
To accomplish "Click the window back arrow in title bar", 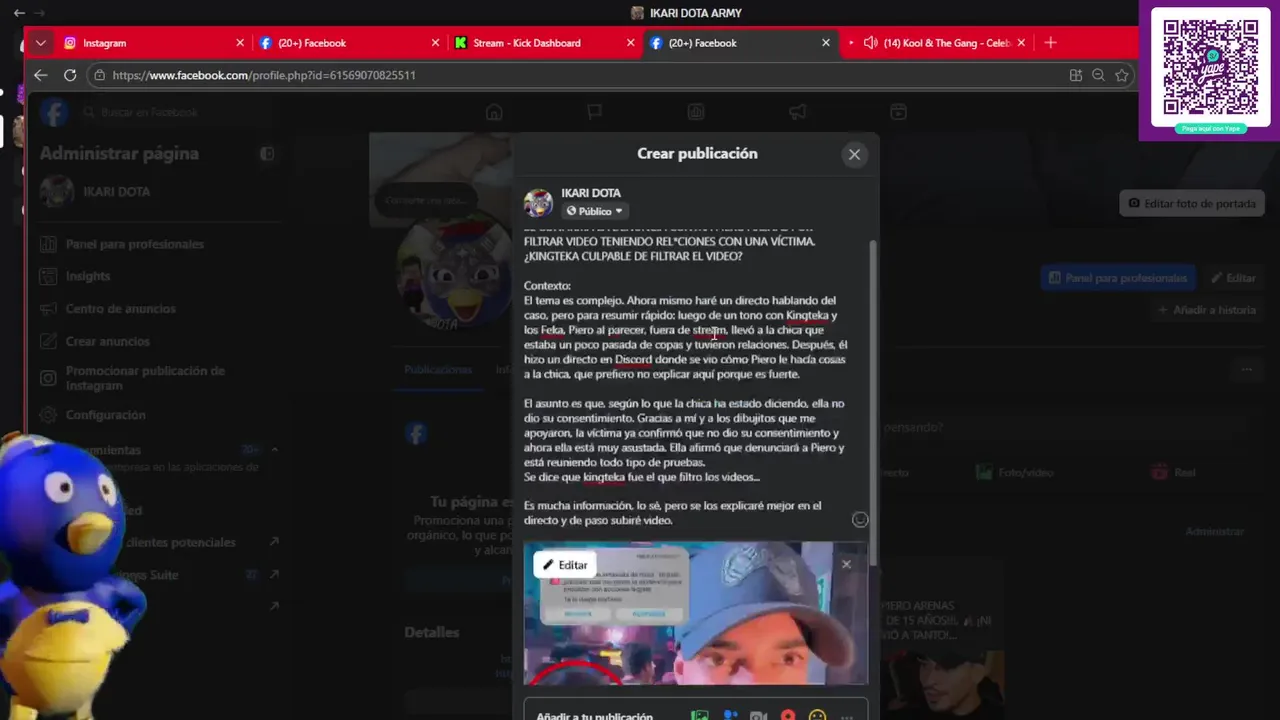I will 18,13.
